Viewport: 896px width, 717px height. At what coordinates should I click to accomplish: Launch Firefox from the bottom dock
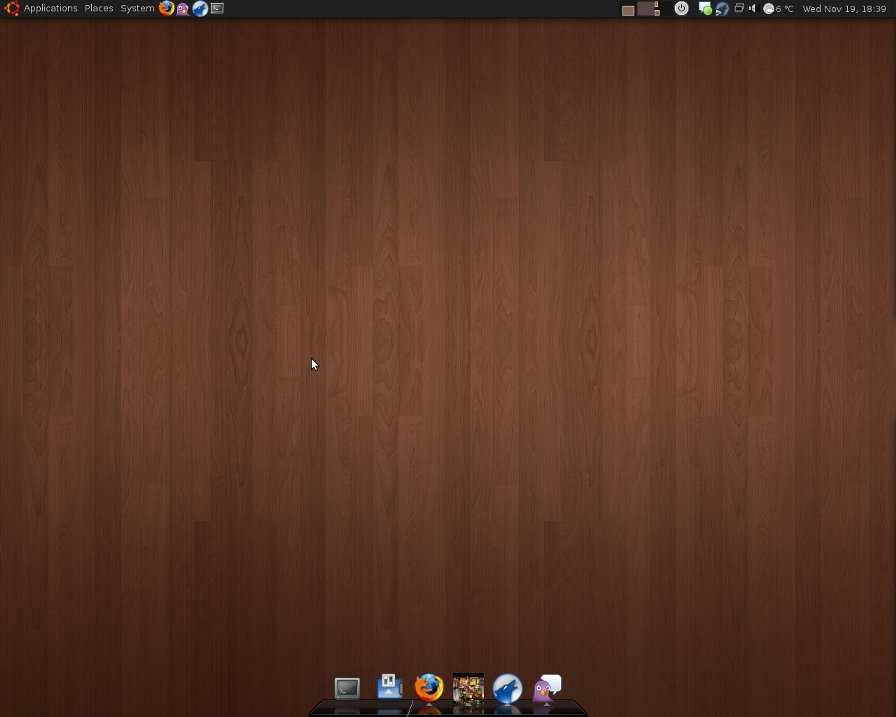pyautogui.click(x=429, y=687)
